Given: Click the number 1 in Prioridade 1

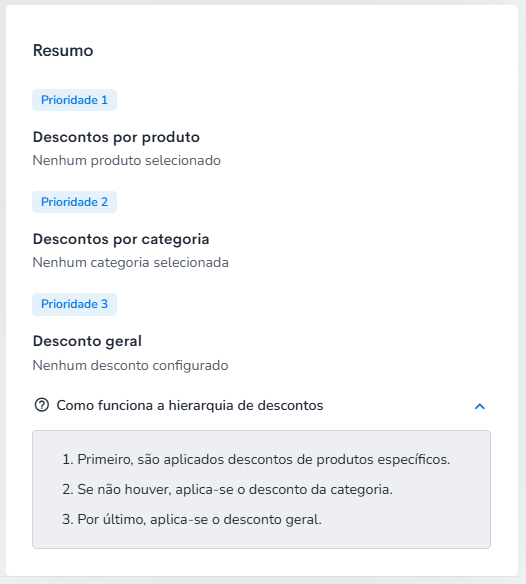Looking at the screenshot, I should (x=104, y=100).
